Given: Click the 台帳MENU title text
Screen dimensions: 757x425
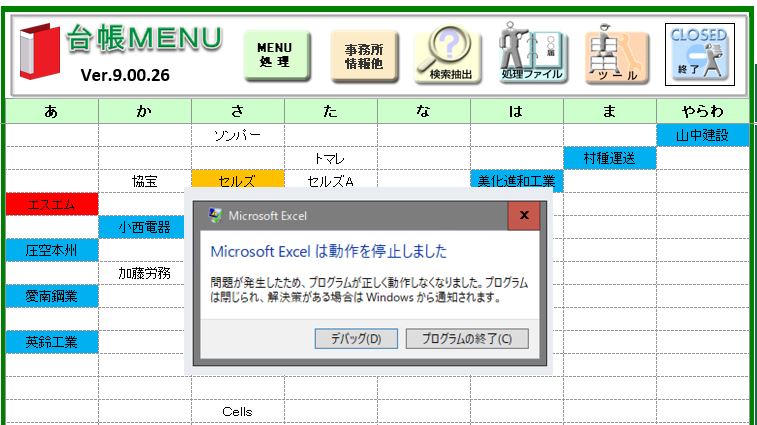Looking at the screenshot, I should [145, 38].
